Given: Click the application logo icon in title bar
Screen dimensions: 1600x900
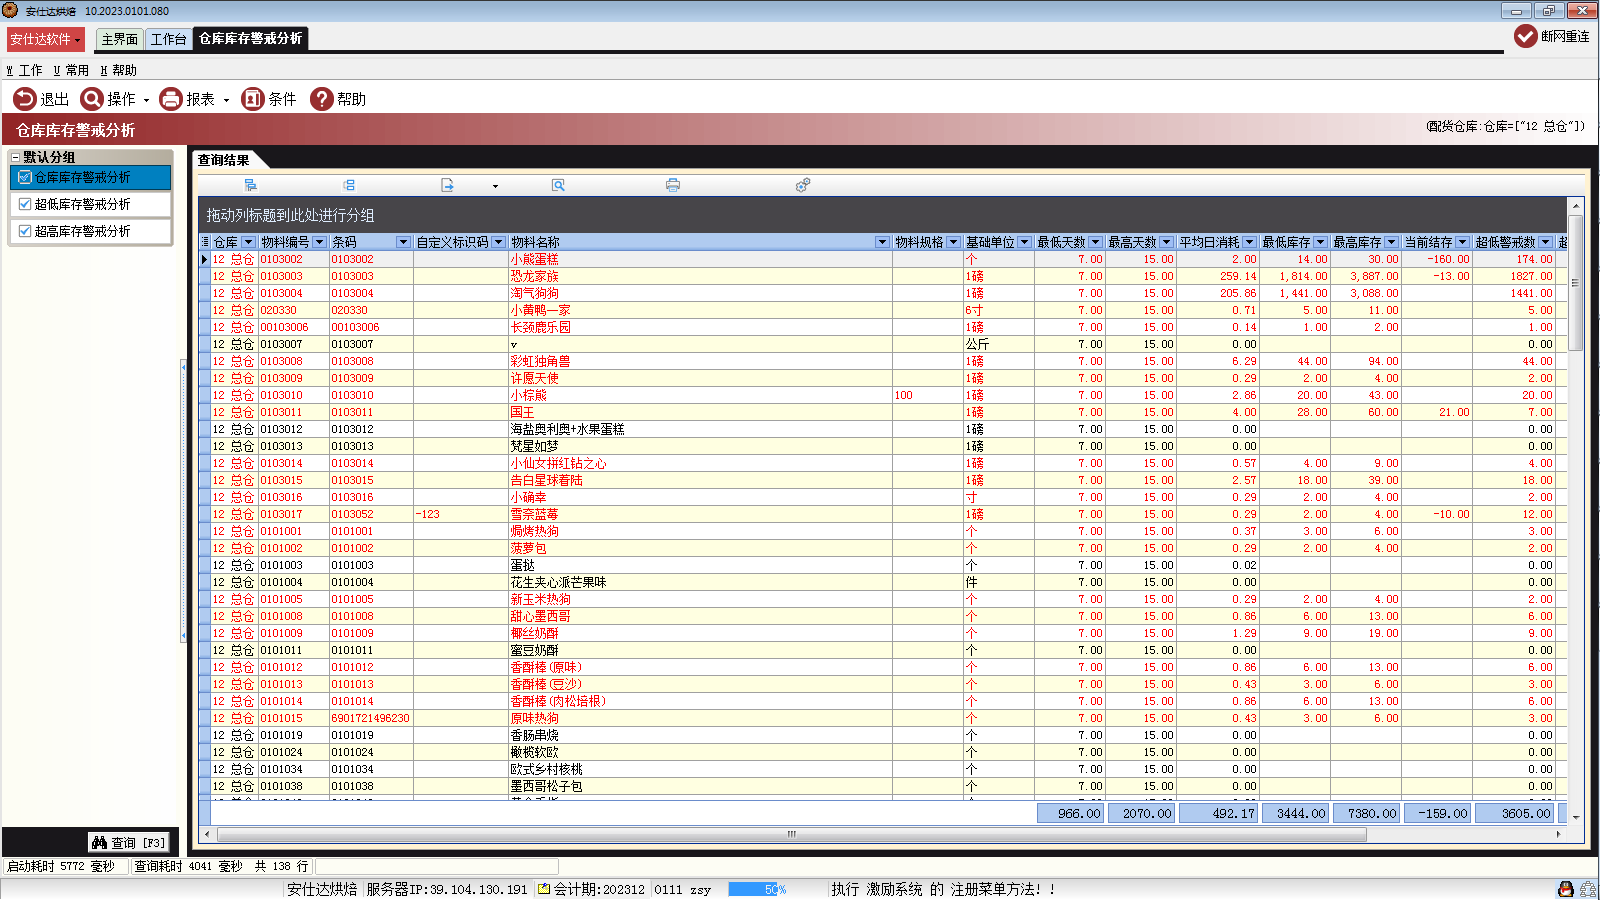Looking at the screenshot, I should pos(10,10).
